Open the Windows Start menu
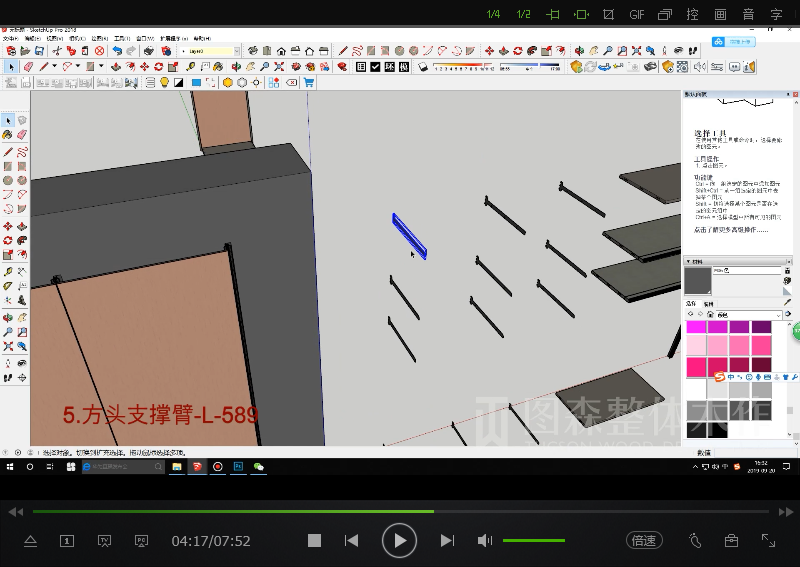 pyautogui.click(x=9, y=466)
